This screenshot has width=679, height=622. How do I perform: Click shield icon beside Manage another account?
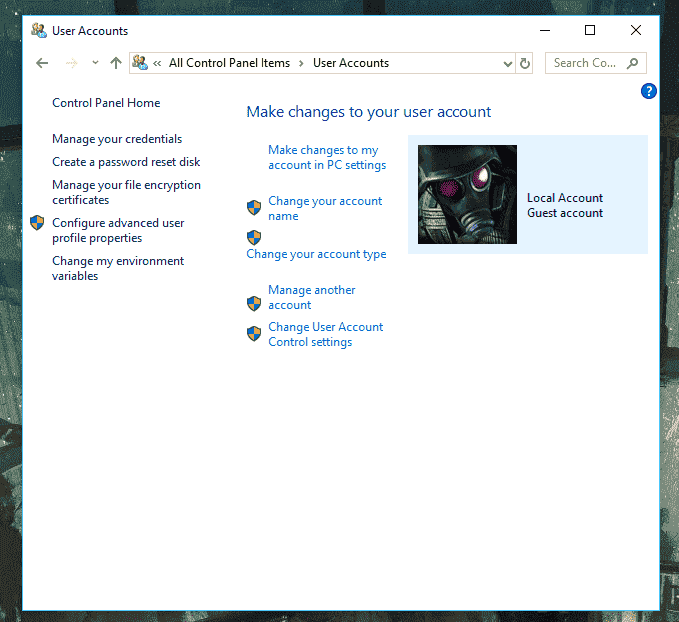click(254, 304)
